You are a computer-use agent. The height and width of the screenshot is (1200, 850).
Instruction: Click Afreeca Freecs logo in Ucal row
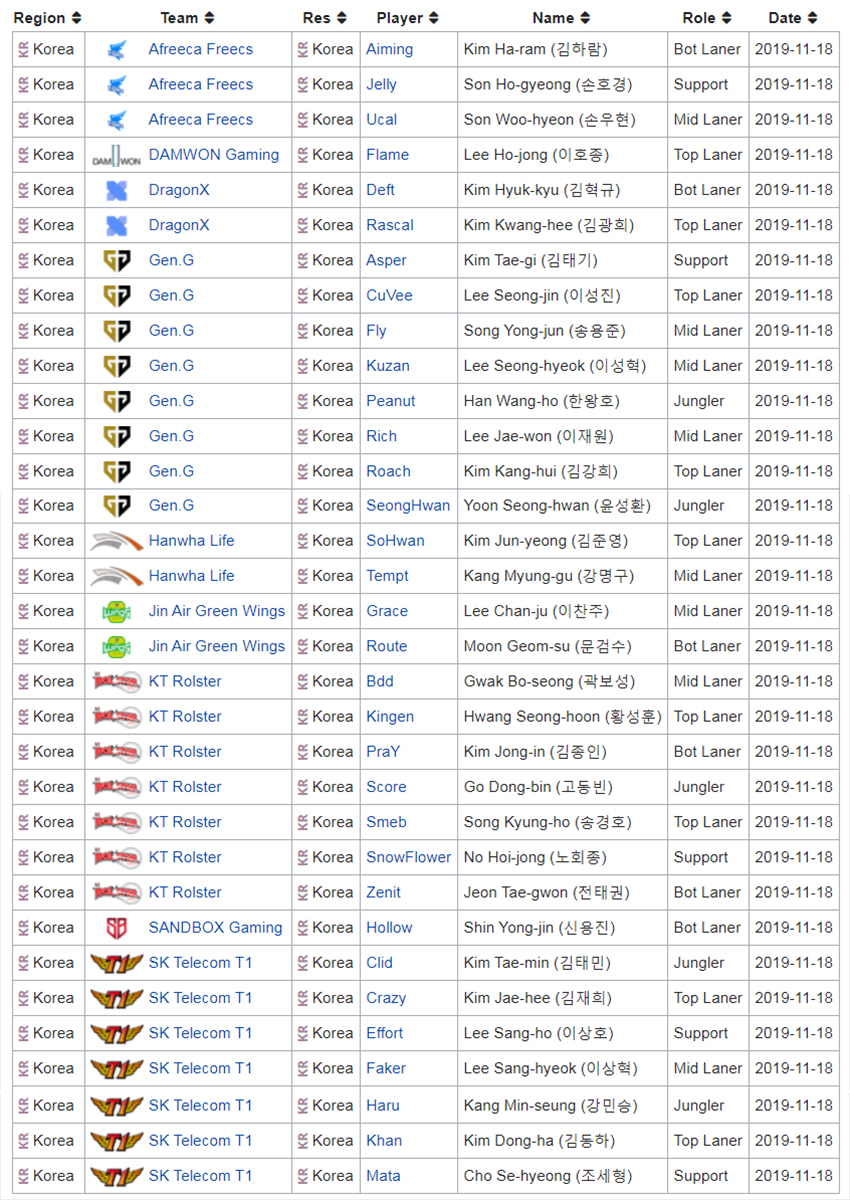117,120
